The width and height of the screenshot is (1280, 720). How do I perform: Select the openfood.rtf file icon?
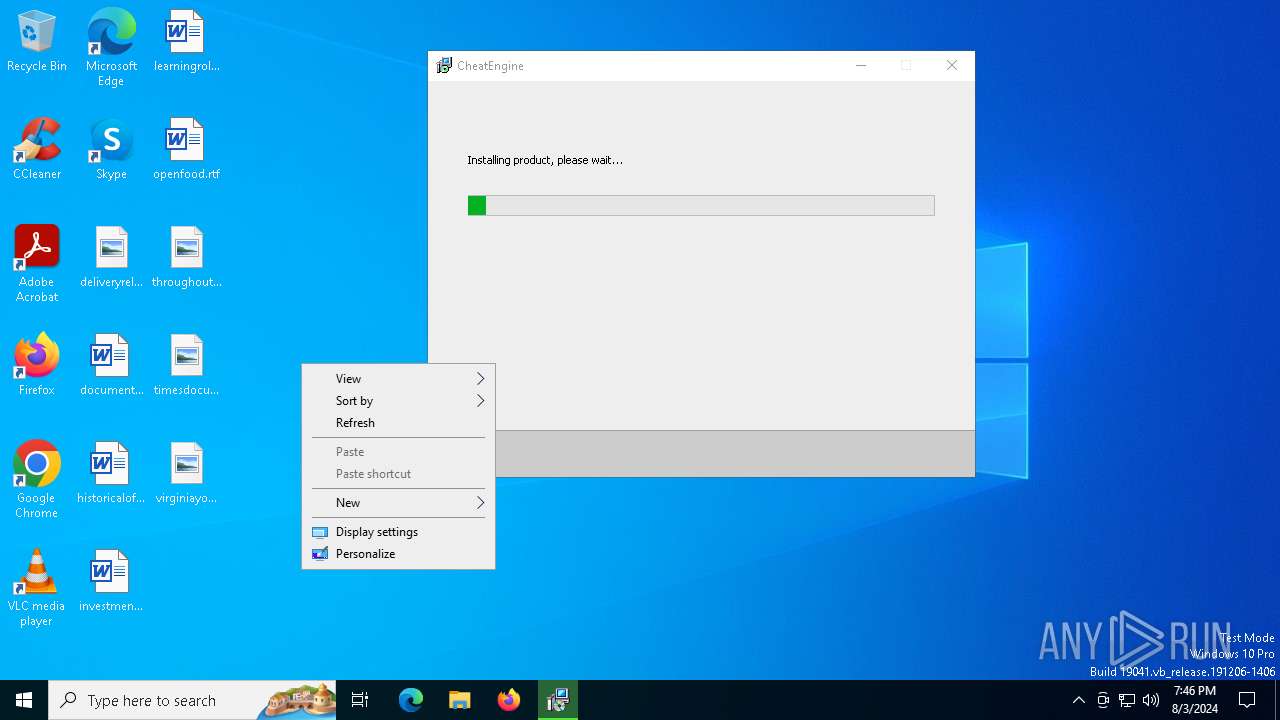pos(186,150)
